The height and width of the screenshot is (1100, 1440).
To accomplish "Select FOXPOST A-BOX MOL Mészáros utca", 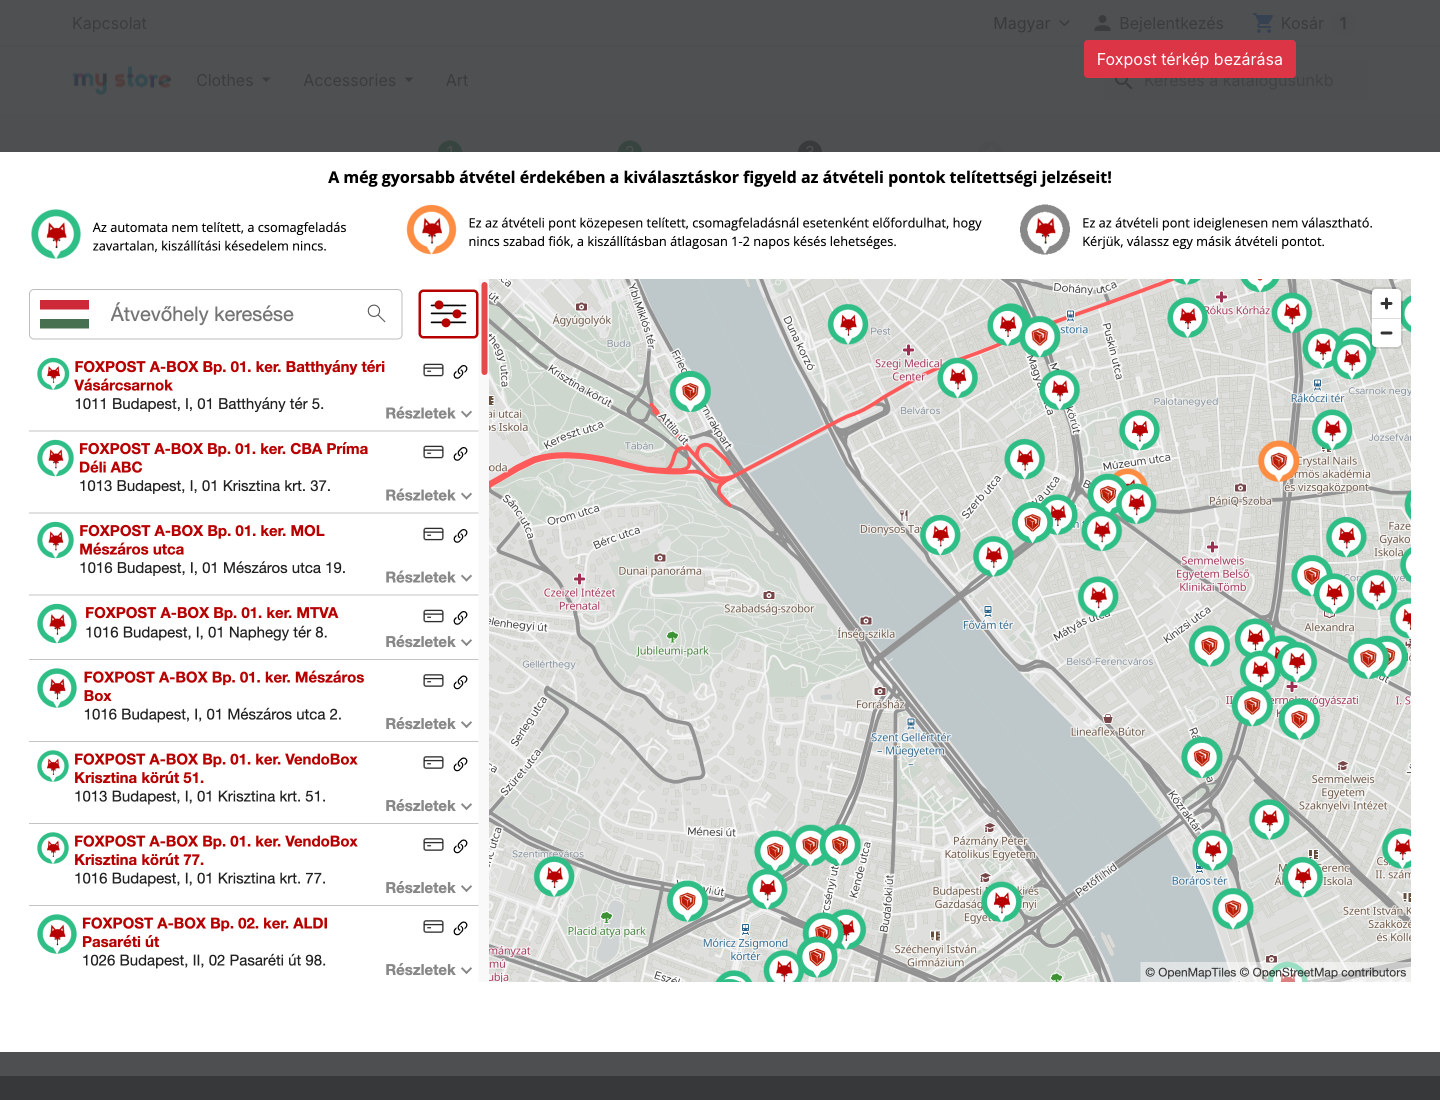I will (202, 540).
